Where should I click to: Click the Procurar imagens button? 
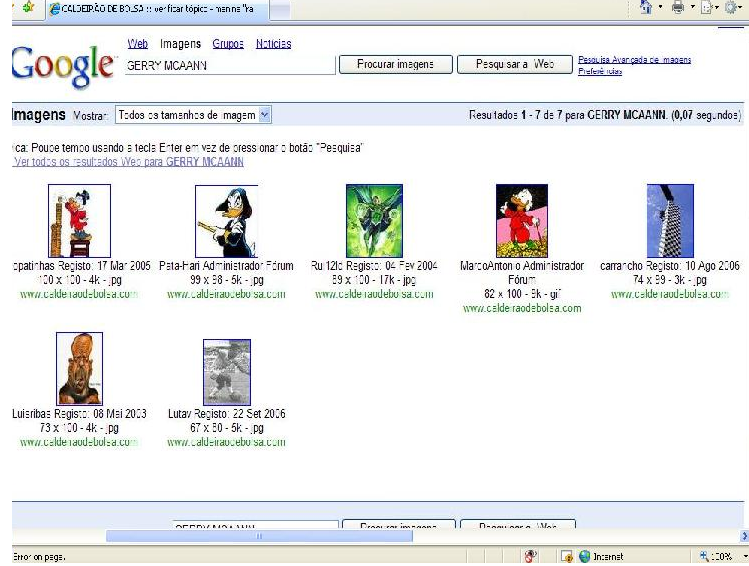coord(396,64)
